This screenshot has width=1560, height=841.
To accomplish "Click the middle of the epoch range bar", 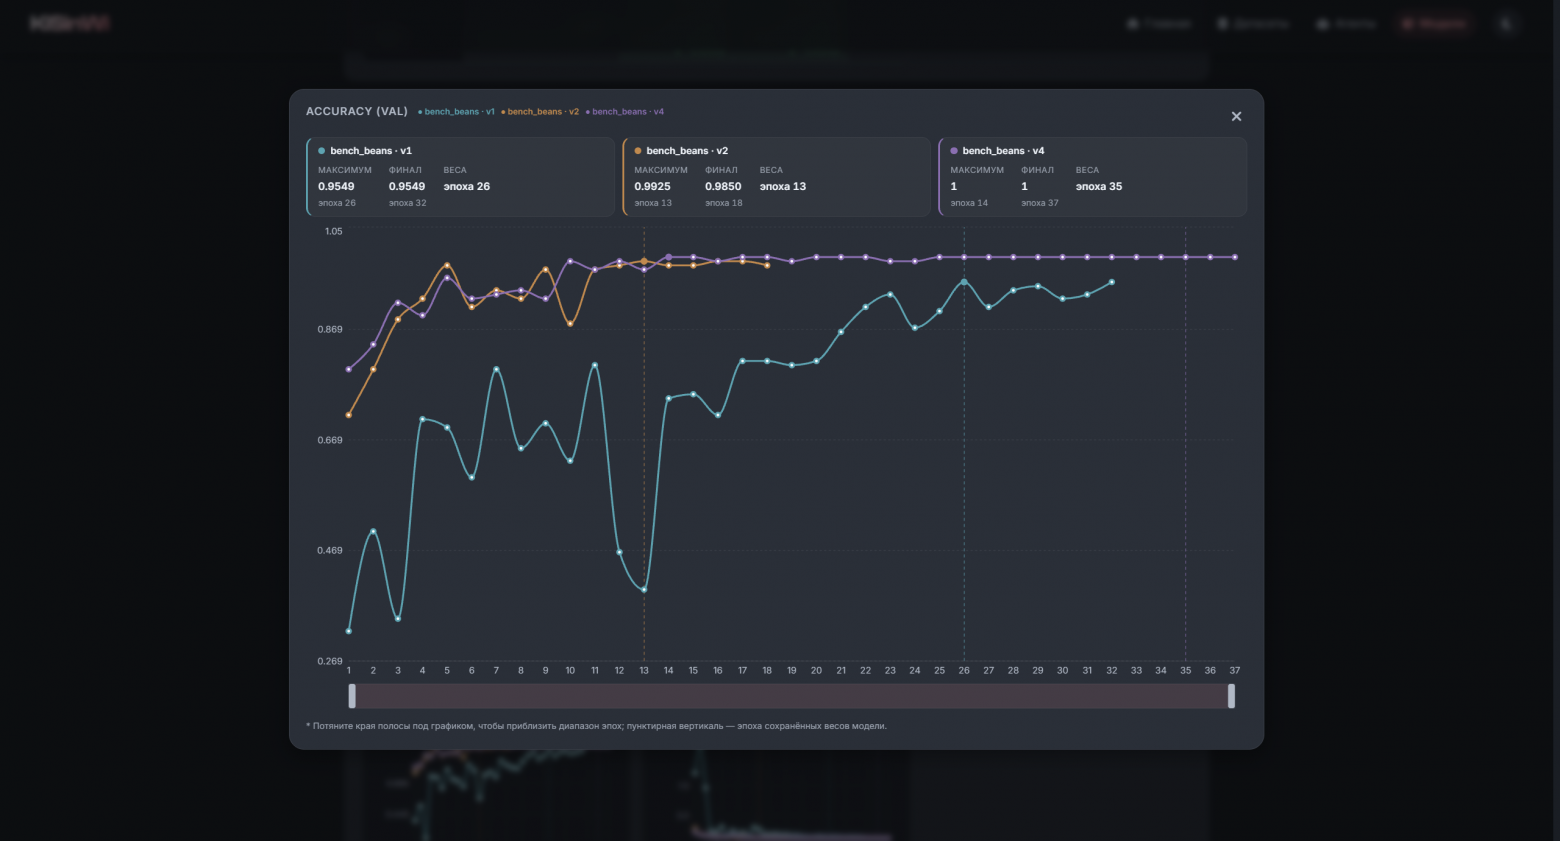I will point(791,696).
